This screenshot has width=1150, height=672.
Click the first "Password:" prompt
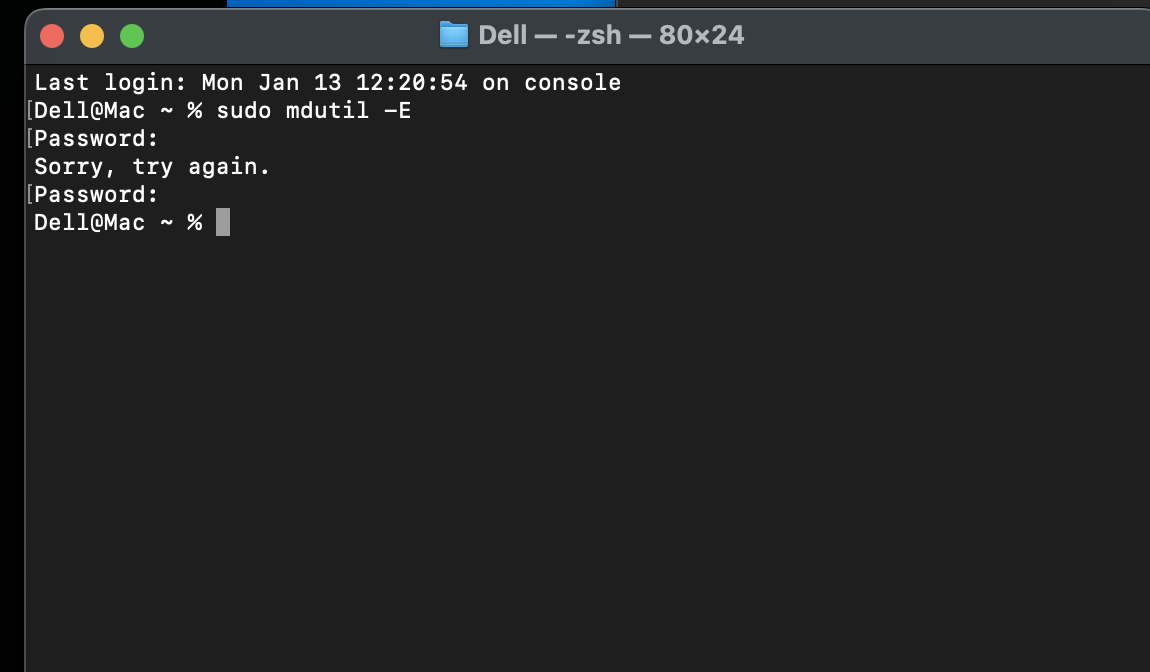click(x=97, y=139)
